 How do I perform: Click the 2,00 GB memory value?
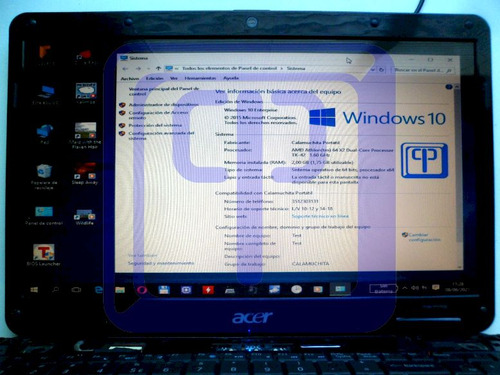point(322,162)
